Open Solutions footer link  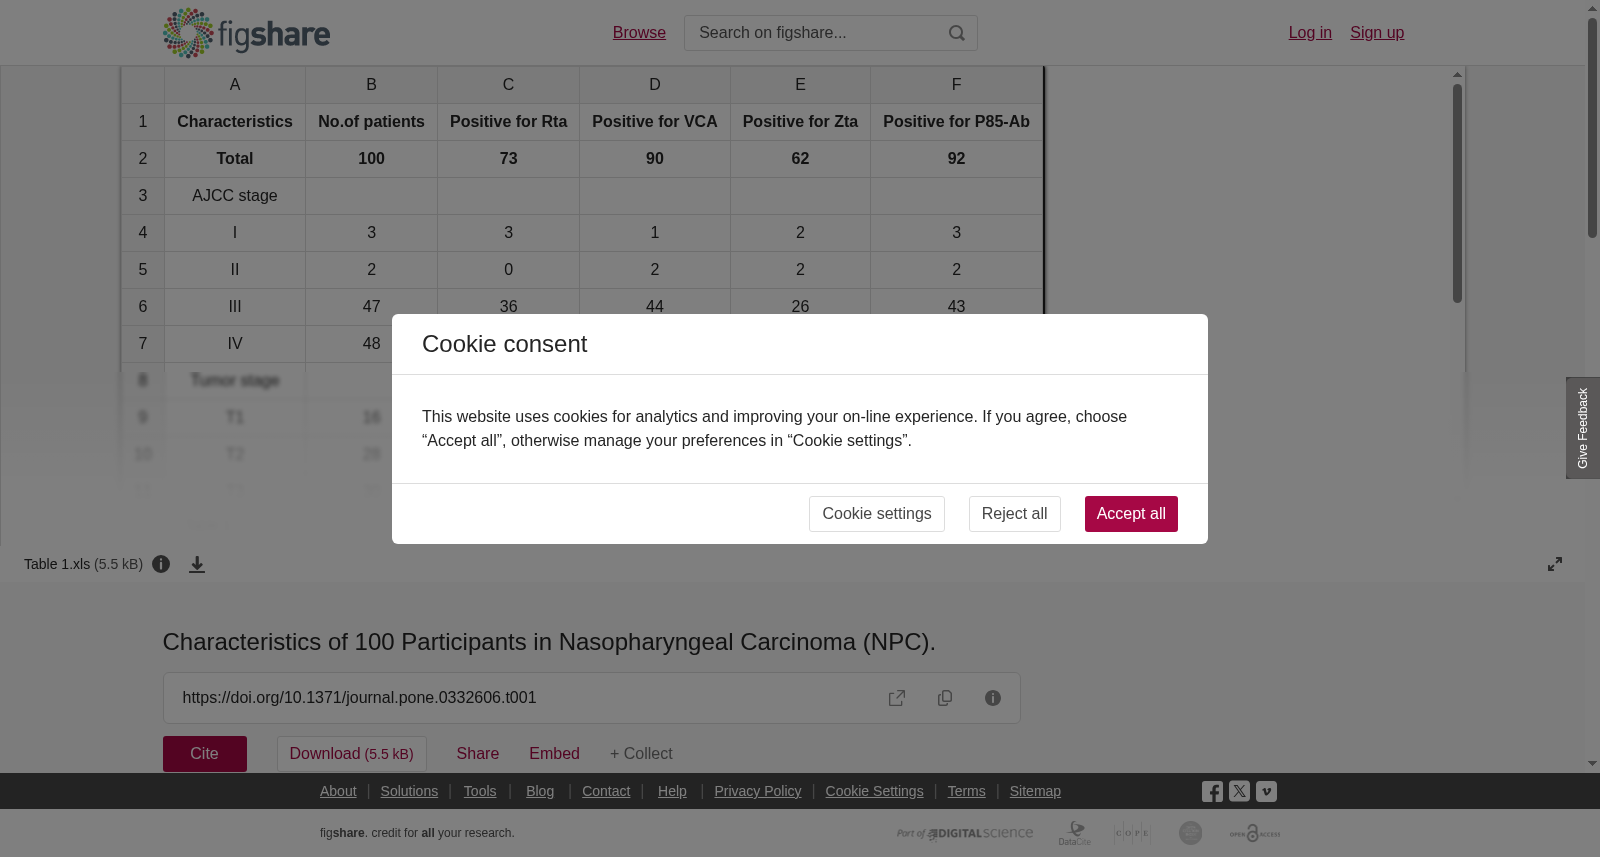pyautogui.click(x=409, y=791)
